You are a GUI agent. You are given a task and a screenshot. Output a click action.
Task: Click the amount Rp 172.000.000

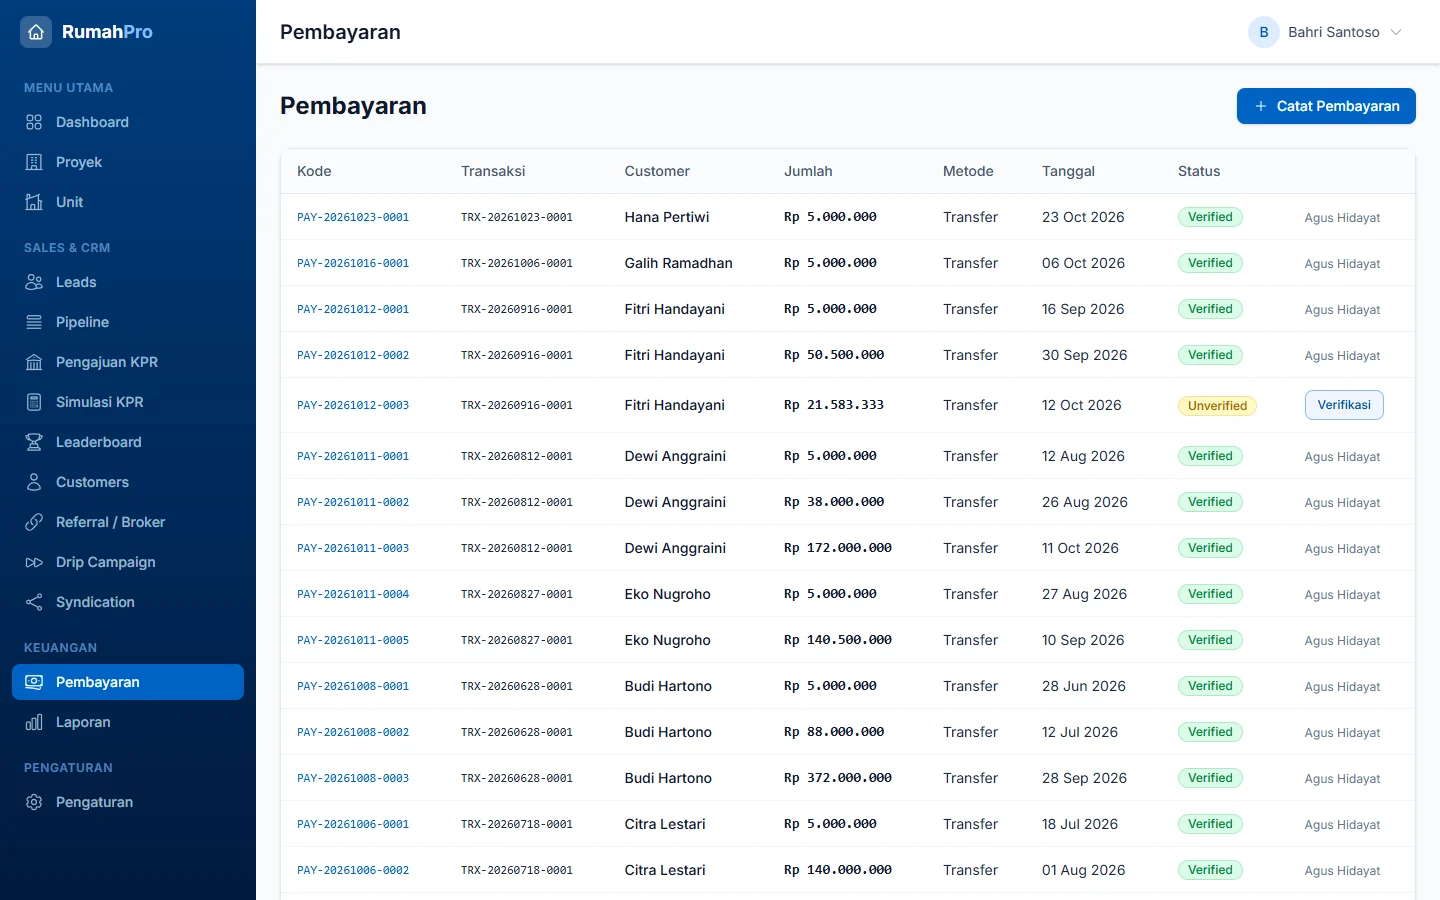838,548
